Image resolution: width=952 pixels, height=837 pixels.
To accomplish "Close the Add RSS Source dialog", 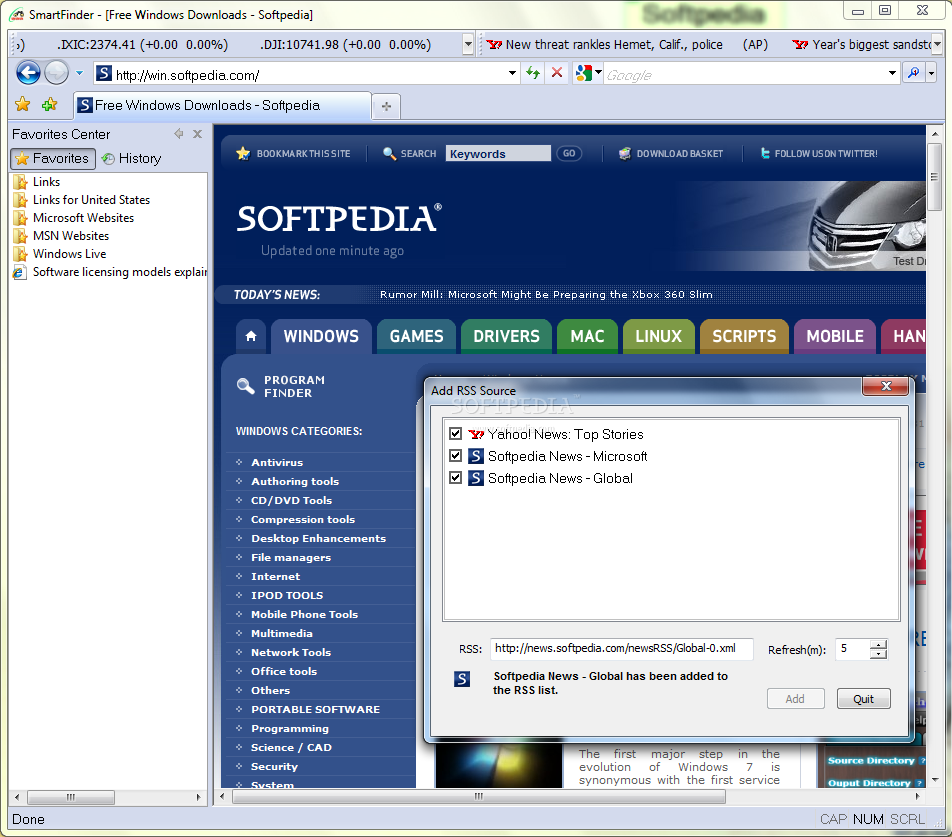I will coord(886,386).
